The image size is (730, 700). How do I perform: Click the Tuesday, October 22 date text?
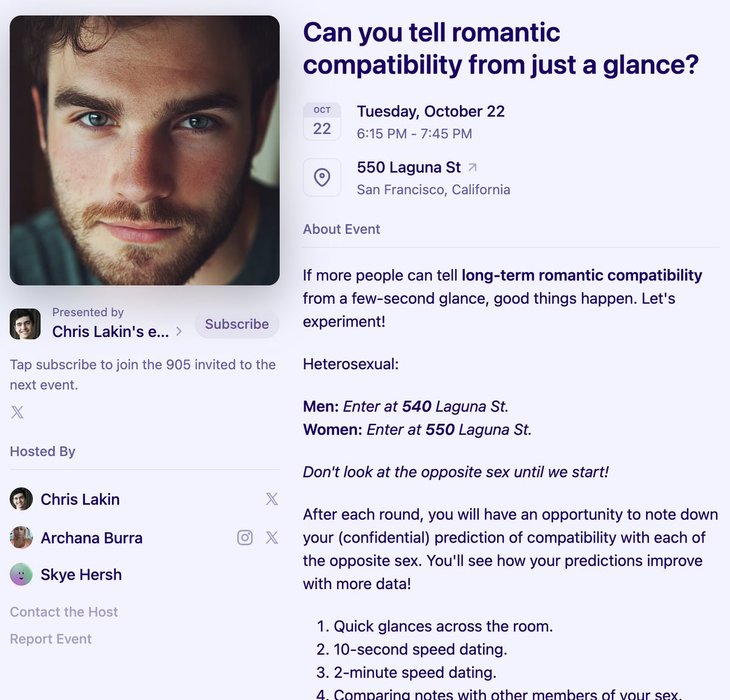430,111
